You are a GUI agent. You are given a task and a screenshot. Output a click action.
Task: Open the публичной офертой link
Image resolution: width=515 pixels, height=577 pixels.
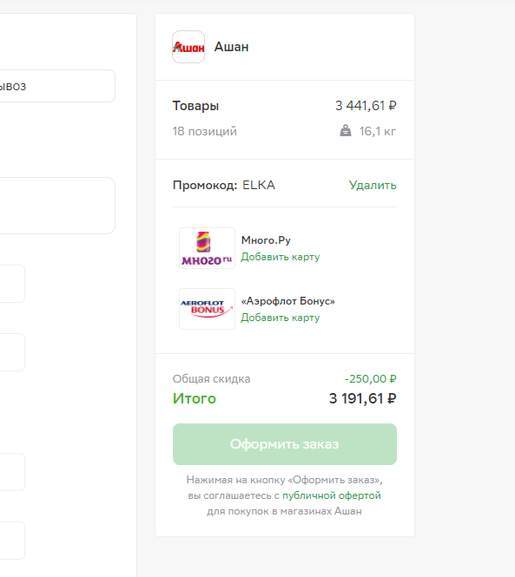tap(331, 496)
